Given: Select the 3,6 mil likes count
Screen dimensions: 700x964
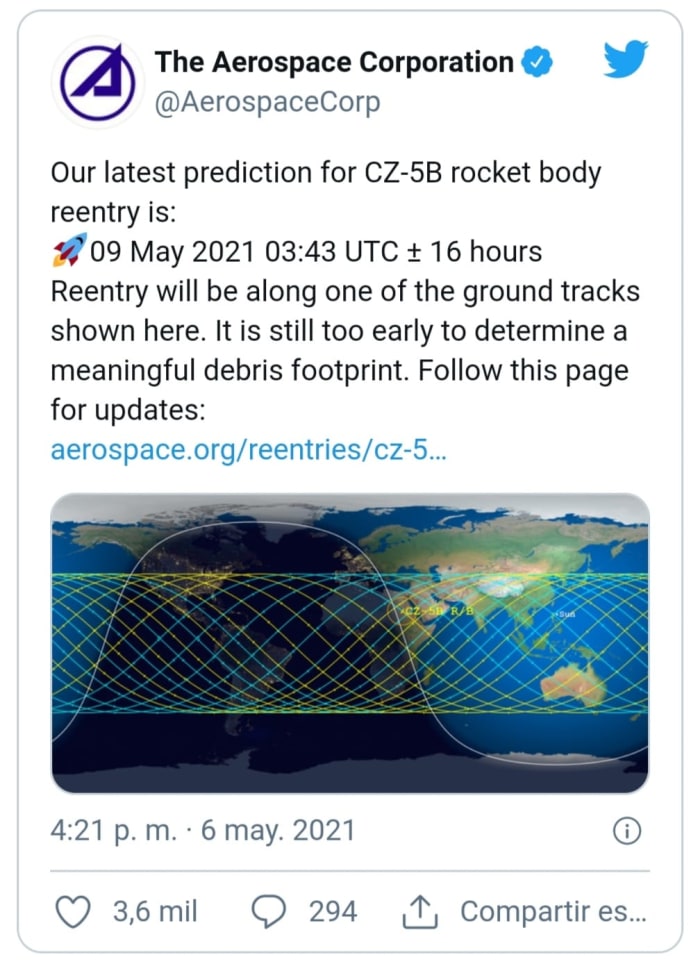Looking at the screenshot, I should (x=155, y=911).
